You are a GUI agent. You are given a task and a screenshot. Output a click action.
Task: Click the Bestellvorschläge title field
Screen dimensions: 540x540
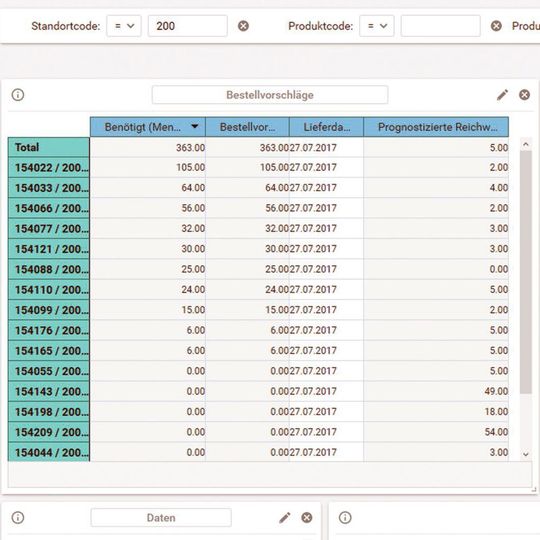pyautogui.click(x=270, y=95)
